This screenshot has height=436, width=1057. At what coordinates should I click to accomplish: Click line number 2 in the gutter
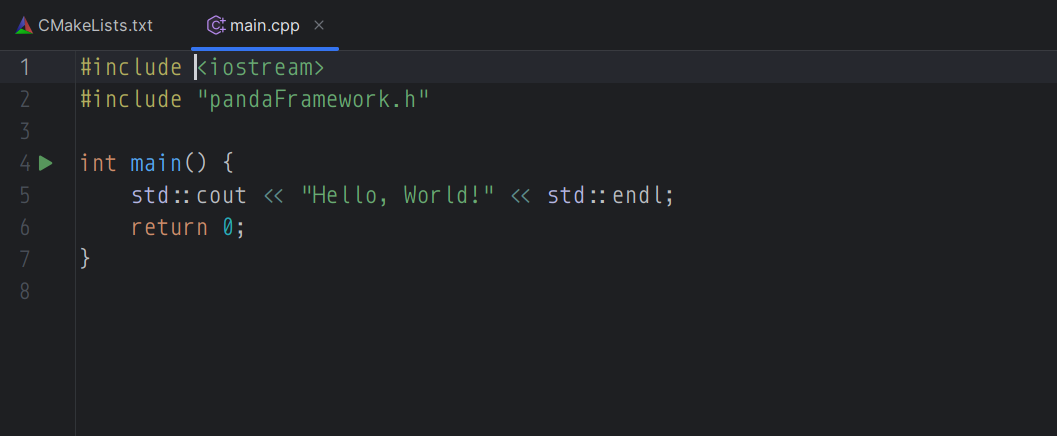pos(24,100)
